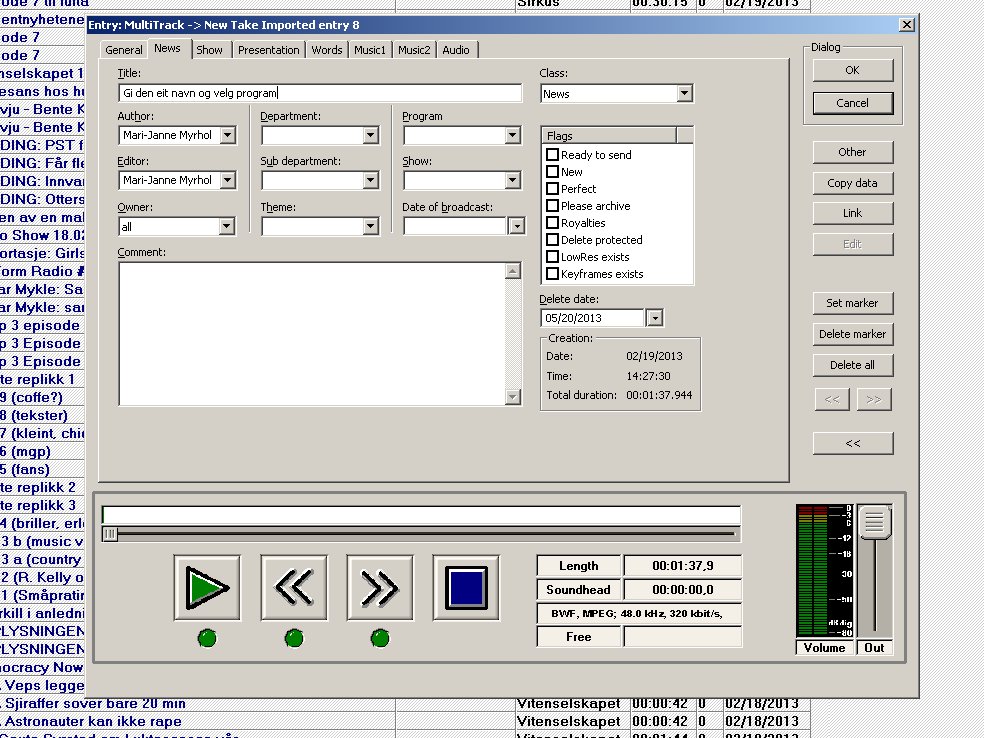
Task: Click inside the Comment text area
Action: 313,334
